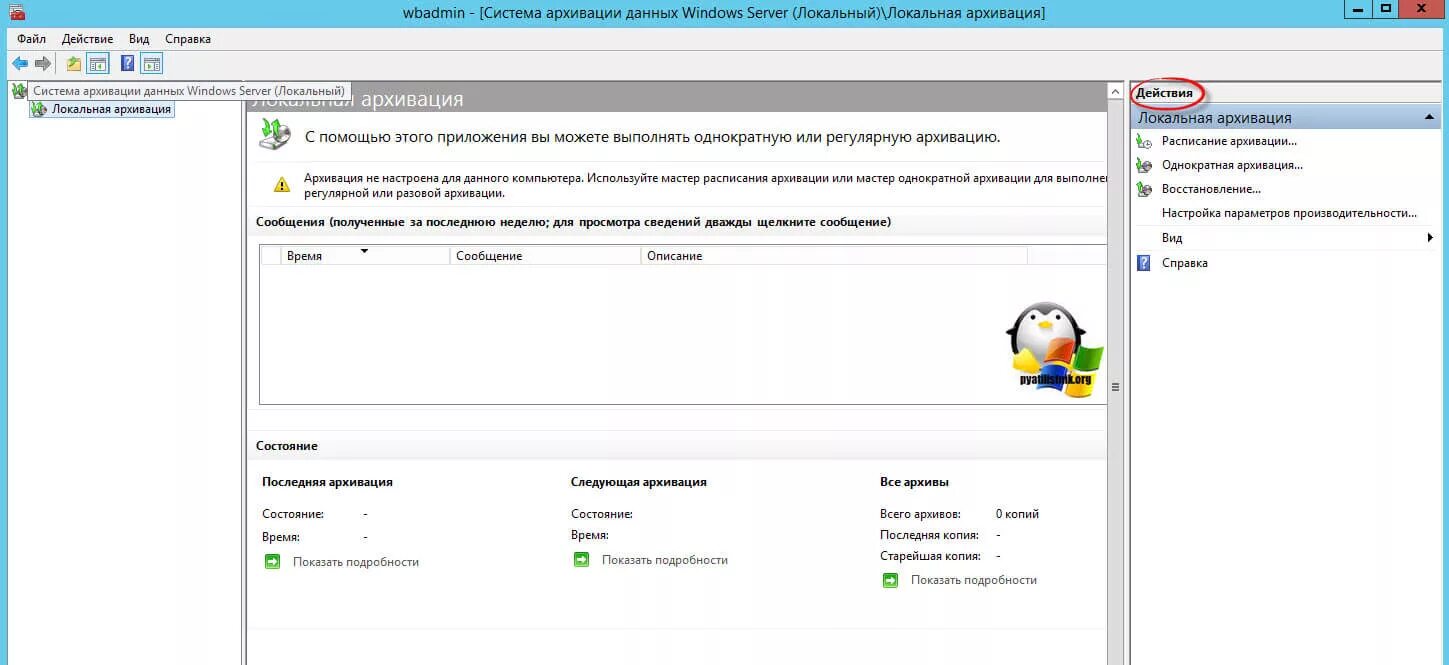1449x665 pixels.
Task: Show details under Все архивы
Action: coord(974,580)
